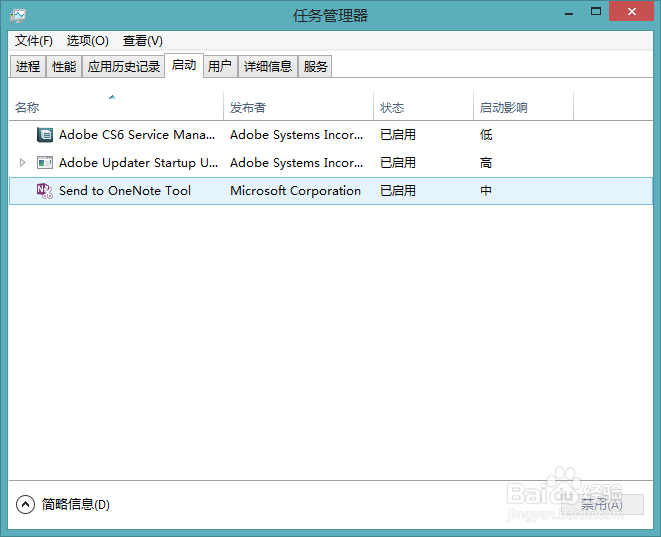This screenshot has width=661, height=537.
Task: Click Adobe CS6 row's Adobe Systems publisher cell
Action: 296,135
